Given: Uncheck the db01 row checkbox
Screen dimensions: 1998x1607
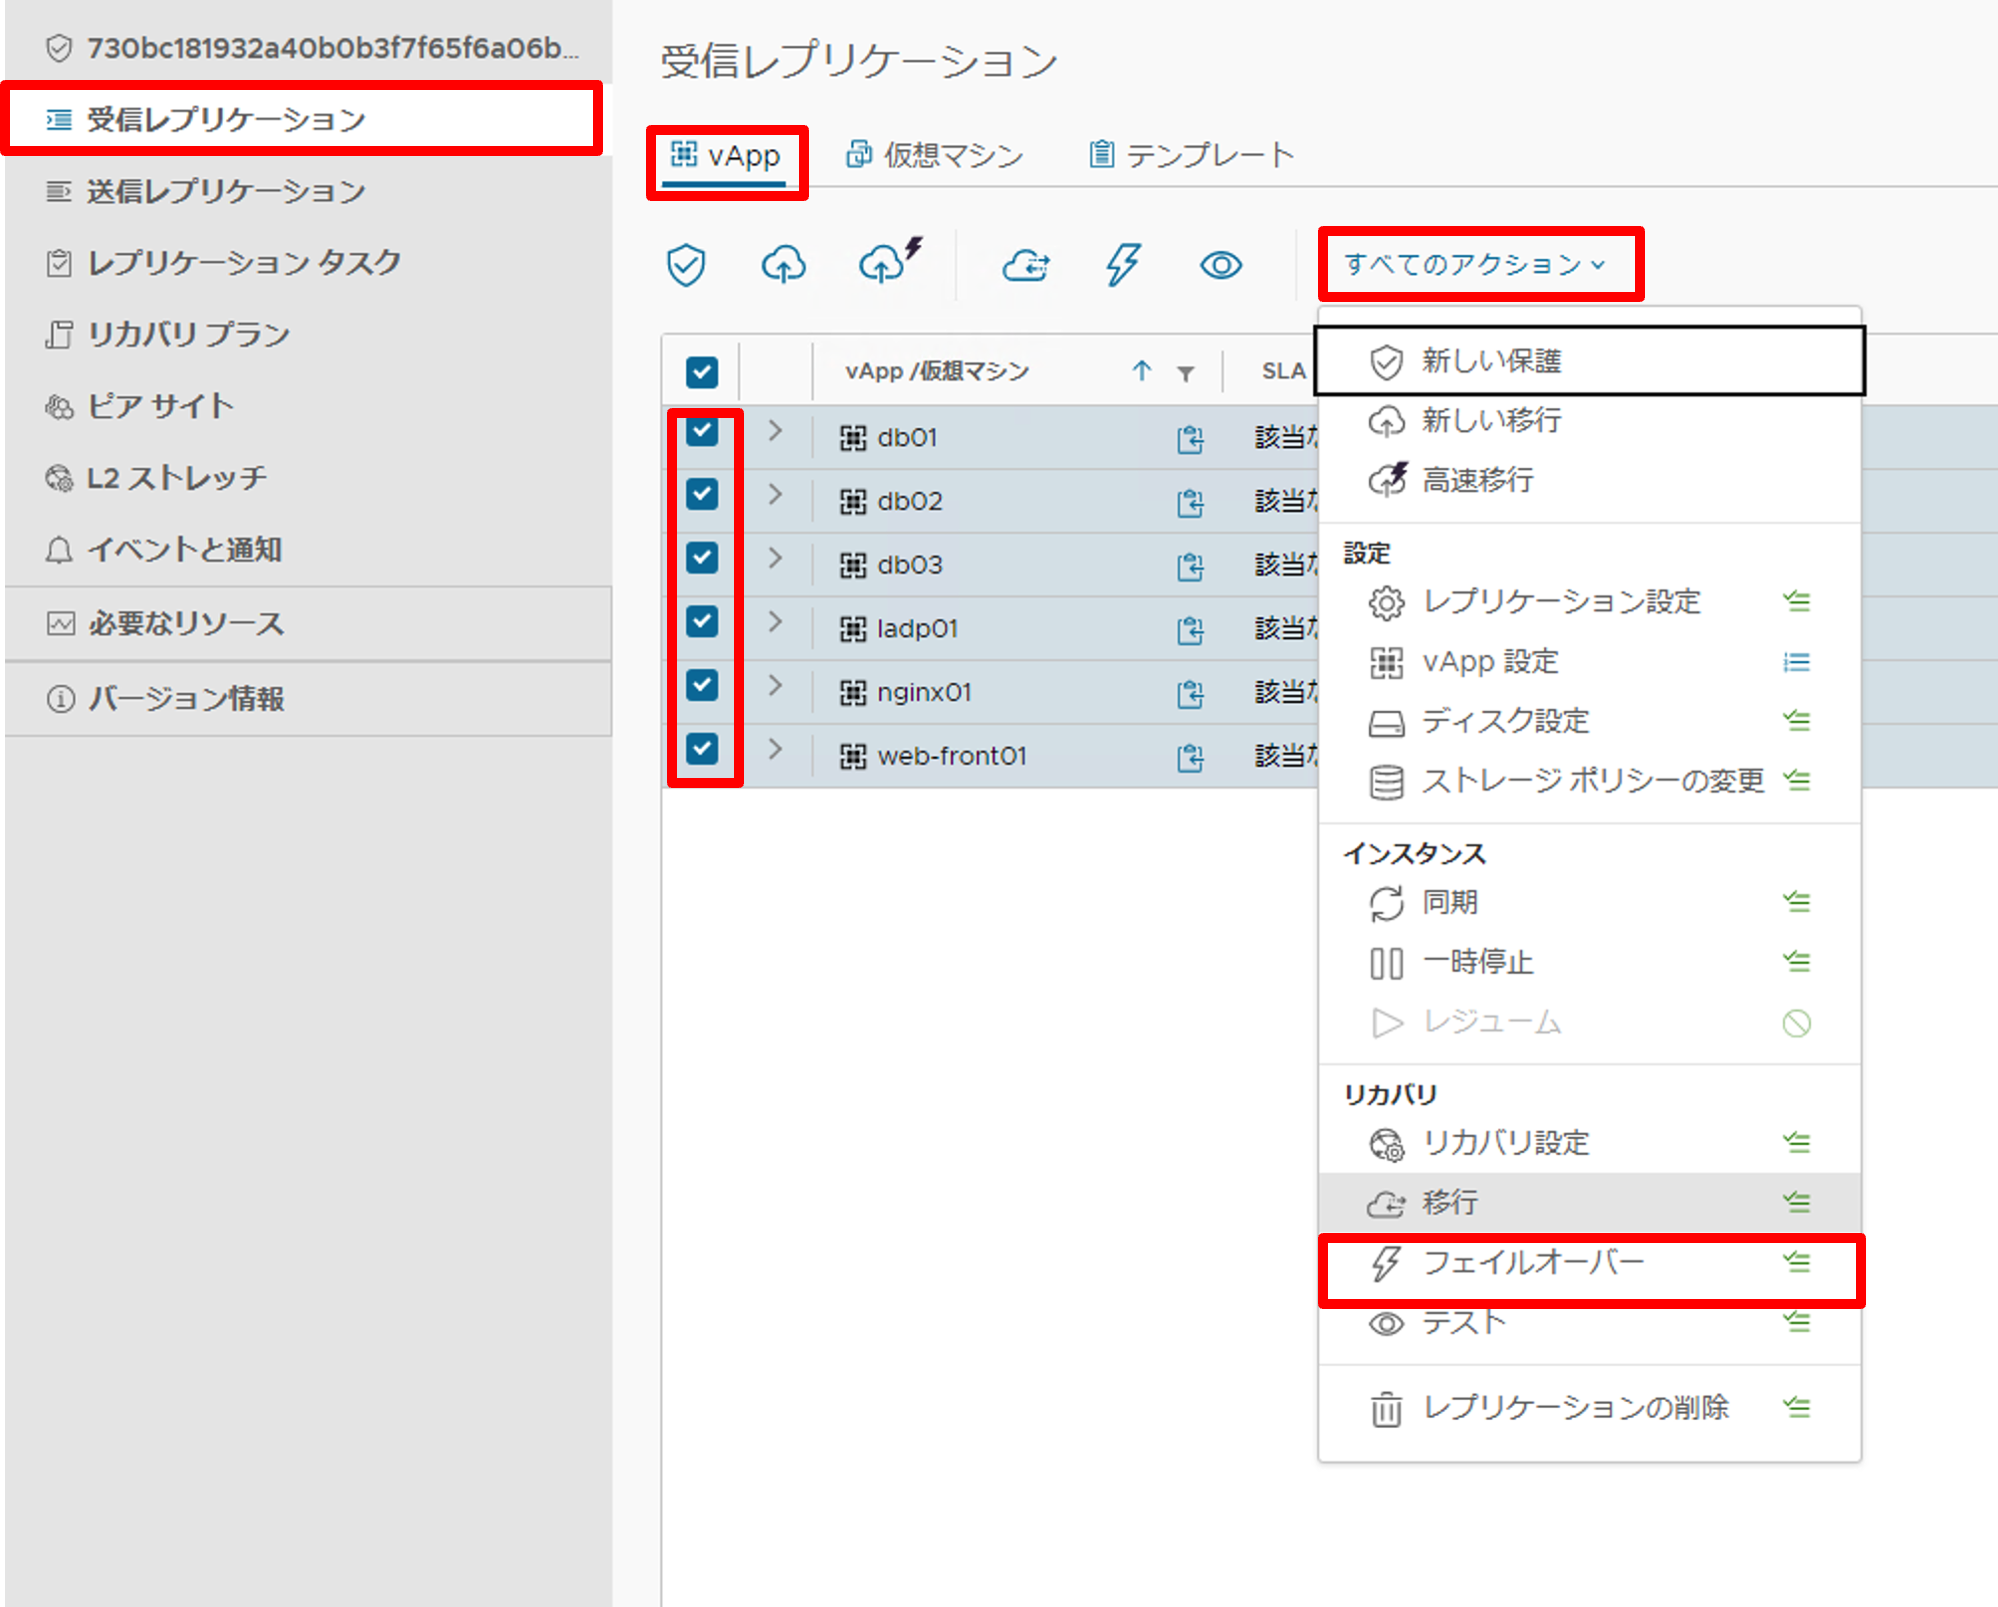Looking at the screenshot, I should [703, 432].
